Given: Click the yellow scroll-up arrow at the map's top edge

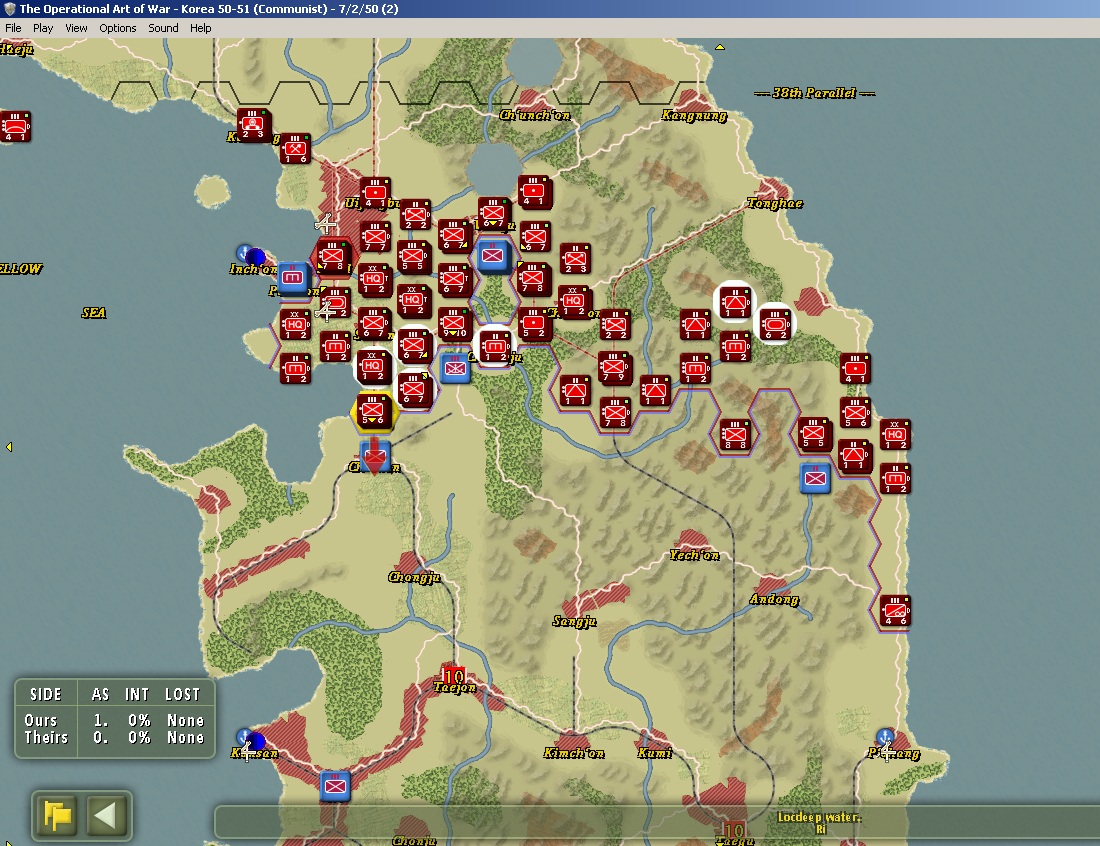Looking at the screenshot, I should coord(720,47).
